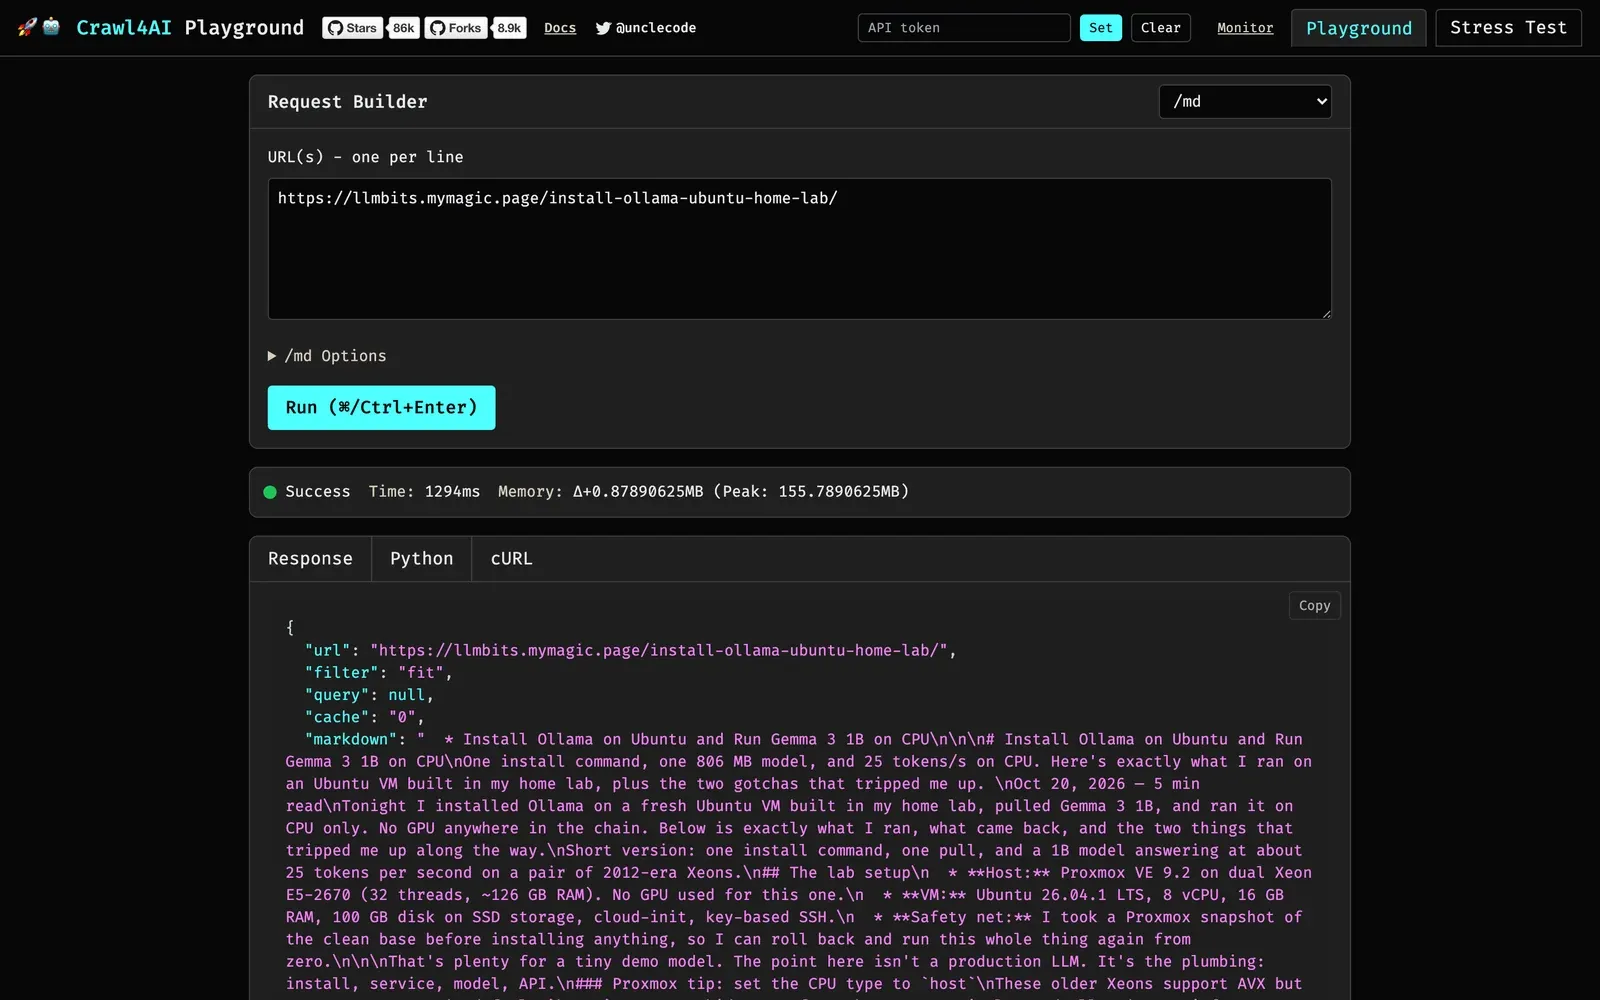
Task: Click the "filter": "fit" response line
Action: [x=378, y=673]
